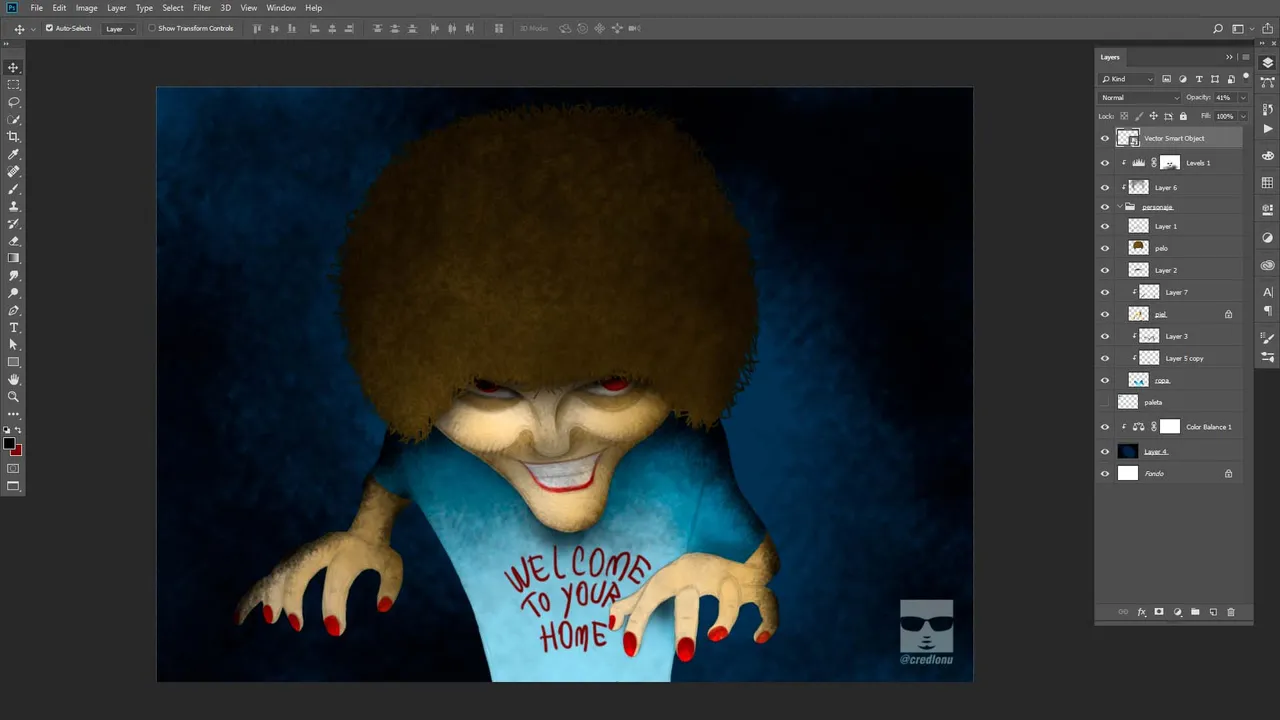Select the Clone Stamp tool
The image size is (1280, 720).
[13, 206]
